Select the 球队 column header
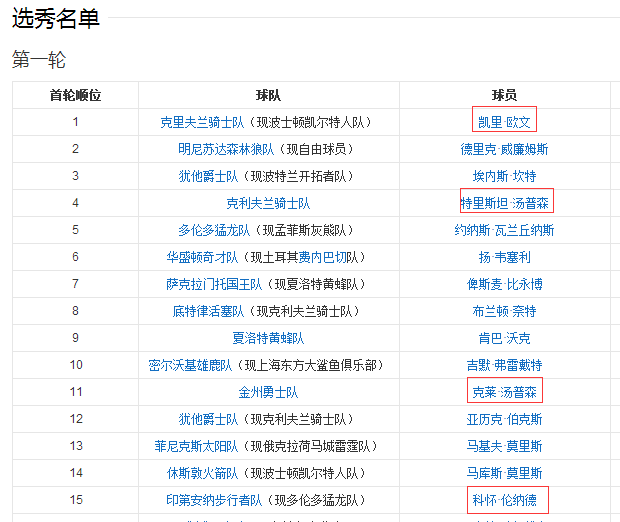This screenshot has height=522, width=620. click(268, 95)
